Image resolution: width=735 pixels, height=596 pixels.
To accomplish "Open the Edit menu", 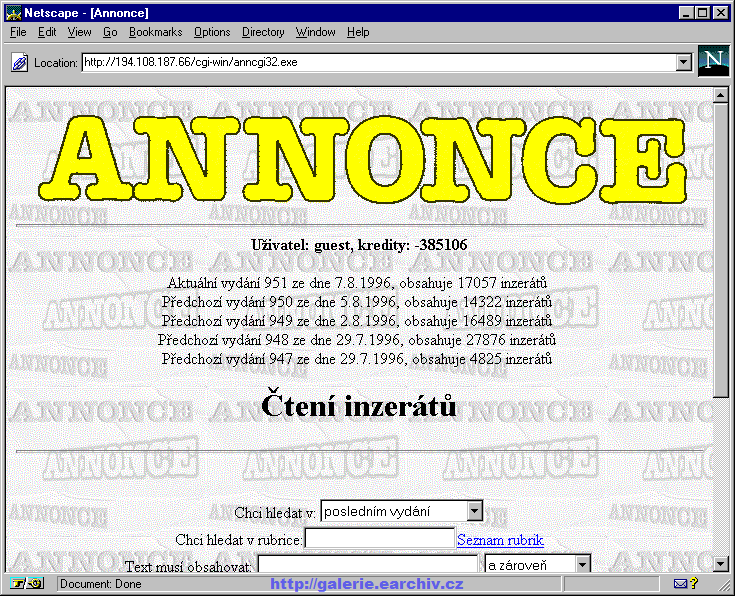I will point(47,32).
